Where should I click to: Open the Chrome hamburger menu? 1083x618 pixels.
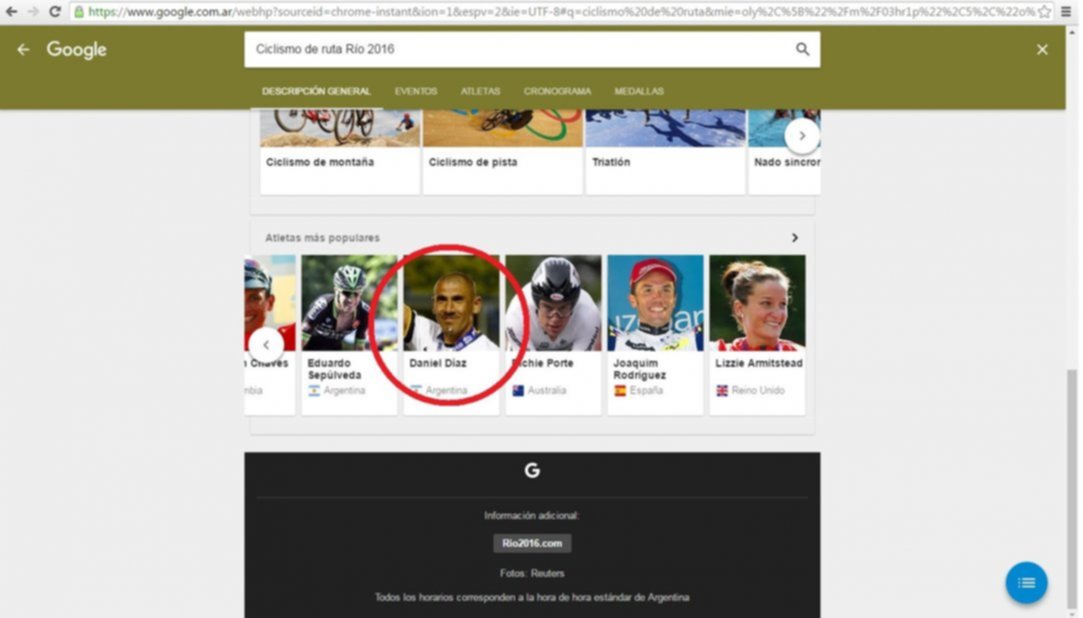(x=1066, y=12)
